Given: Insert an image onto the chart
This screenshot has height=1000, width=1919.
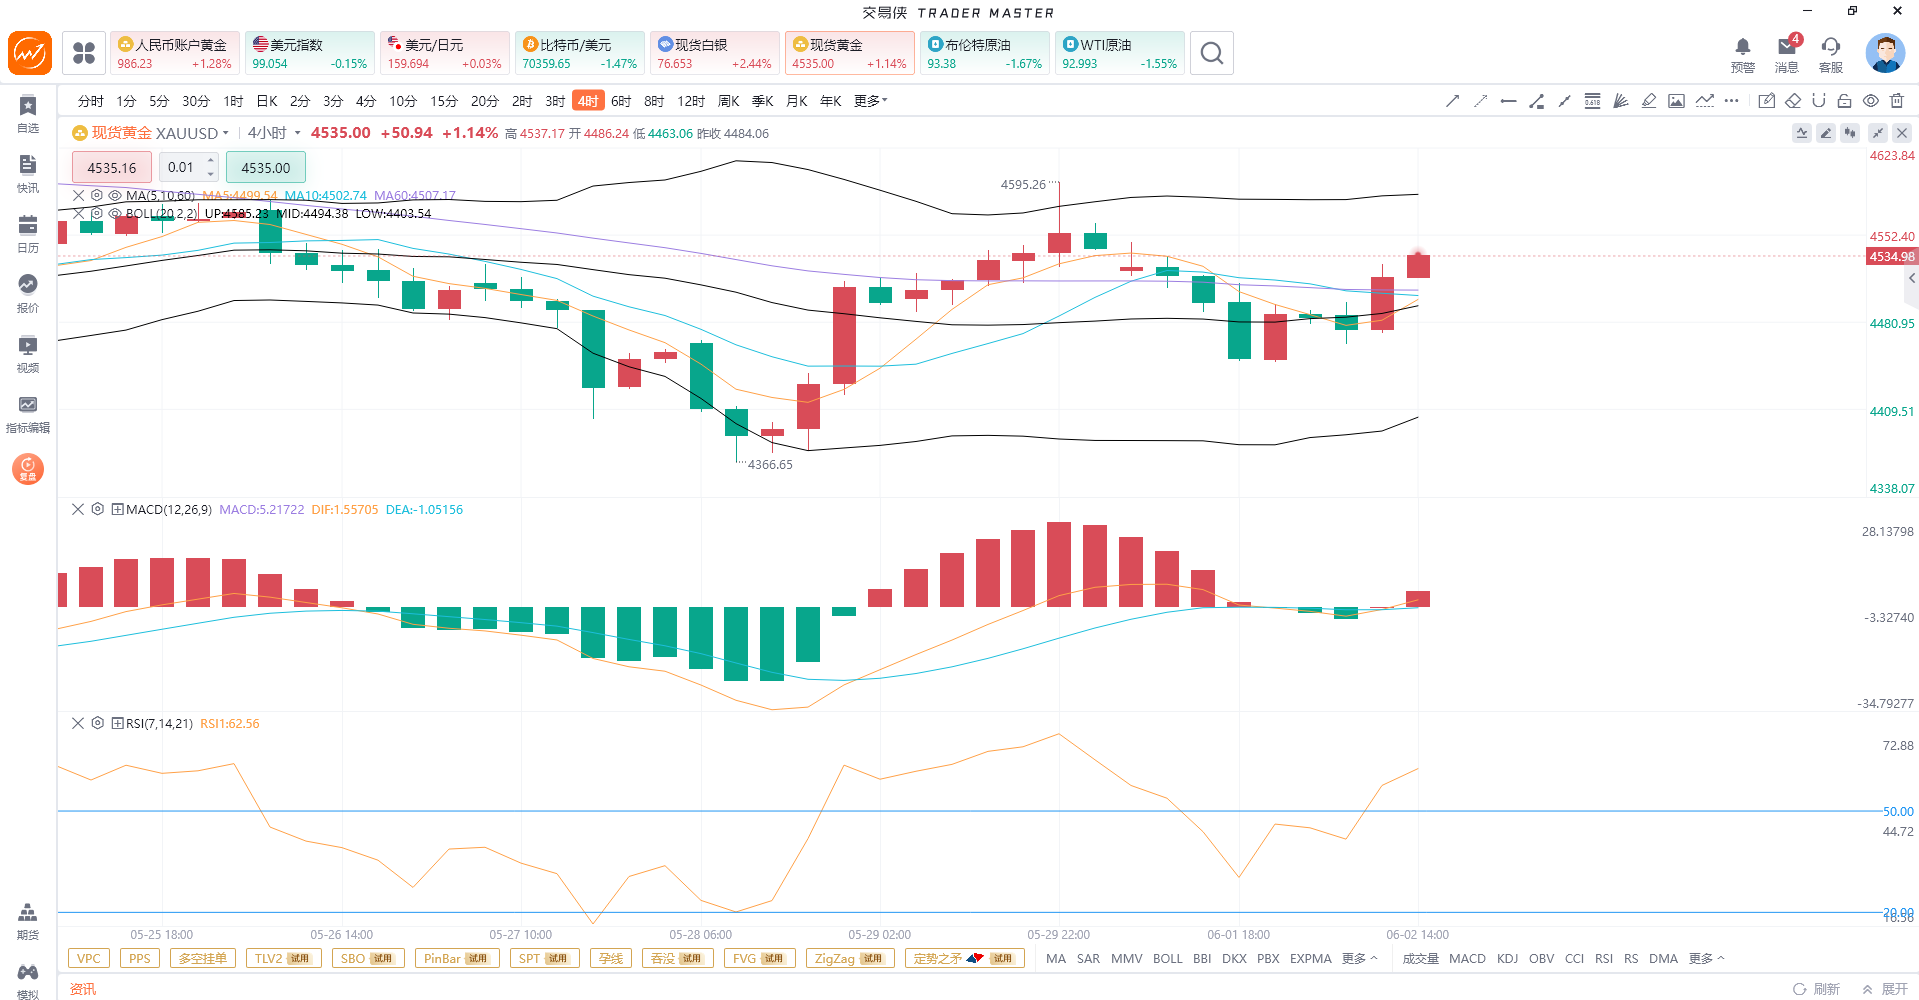Looking at the screenshot, I should point(1677,101).
